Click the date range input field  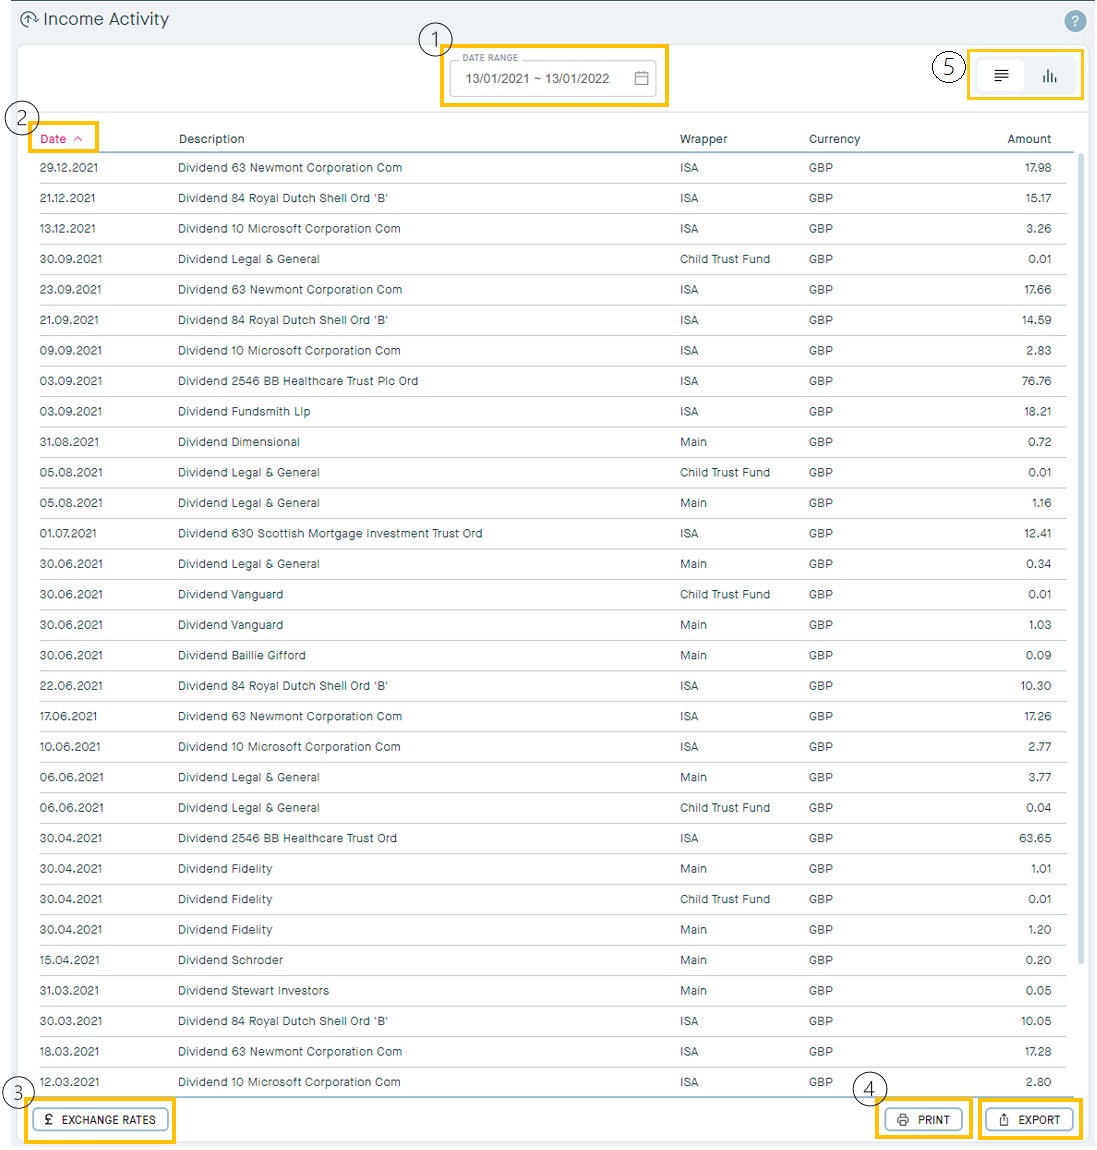(537, 79)
